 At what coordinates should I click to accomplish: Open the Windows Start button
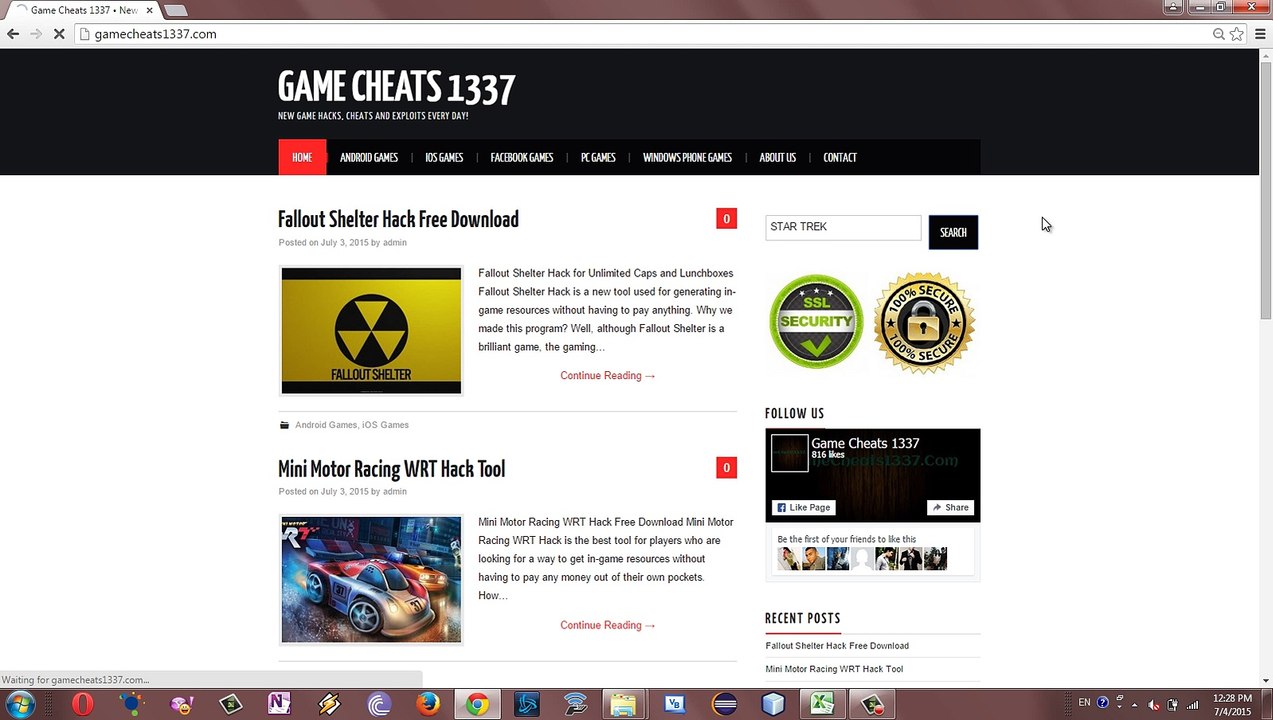[x=20, y=704]
